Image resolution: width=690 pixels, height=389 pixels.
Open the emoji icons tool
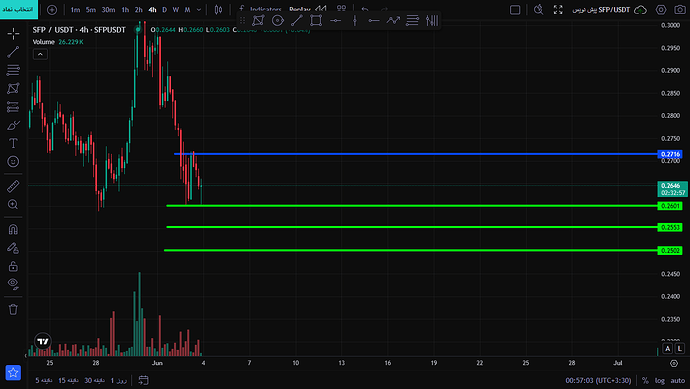coord(13,161)
